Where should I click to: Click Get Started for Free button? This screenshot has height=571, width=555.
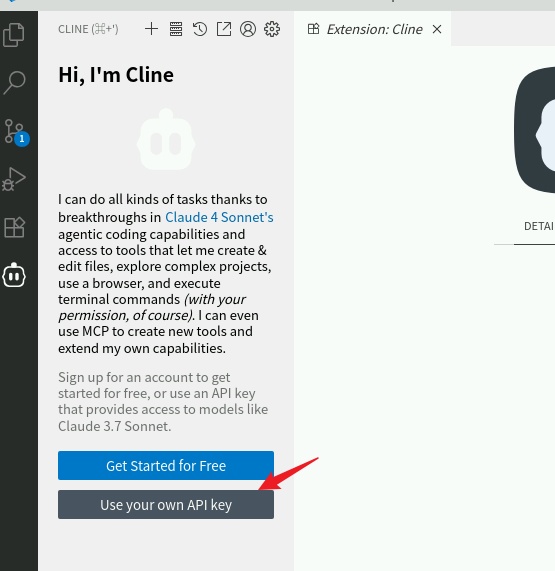pyautogui.click(x=166, y=466)
